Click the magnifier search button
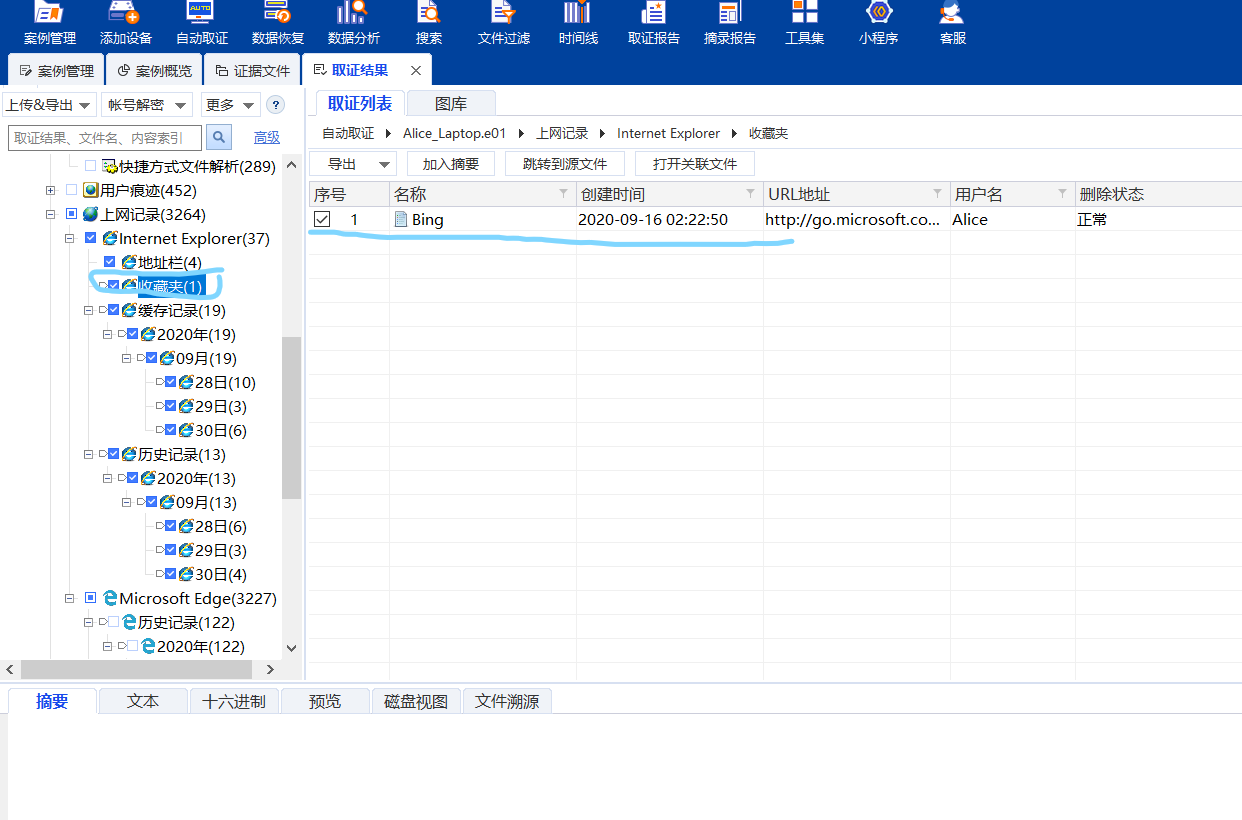The height and width of the screenshot is (820, 1242). (219, 137)
